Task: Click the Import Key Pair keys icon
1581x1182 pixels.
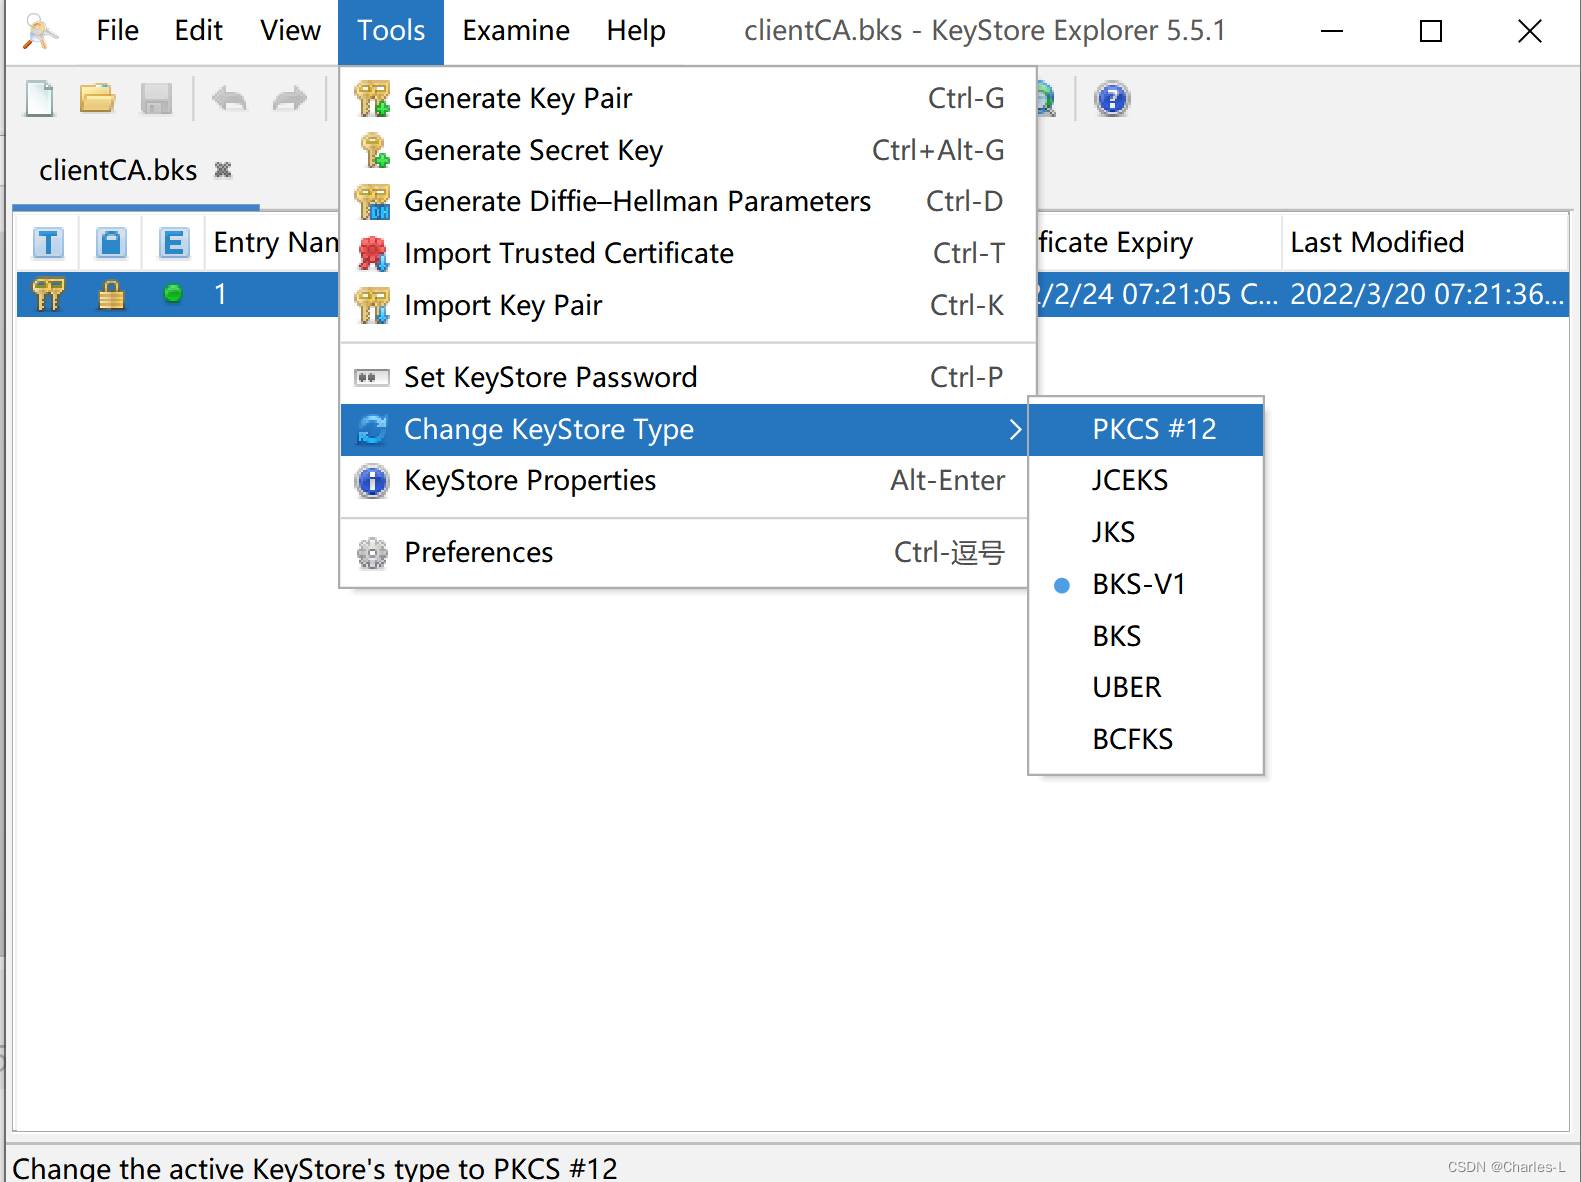Action: 373,305
